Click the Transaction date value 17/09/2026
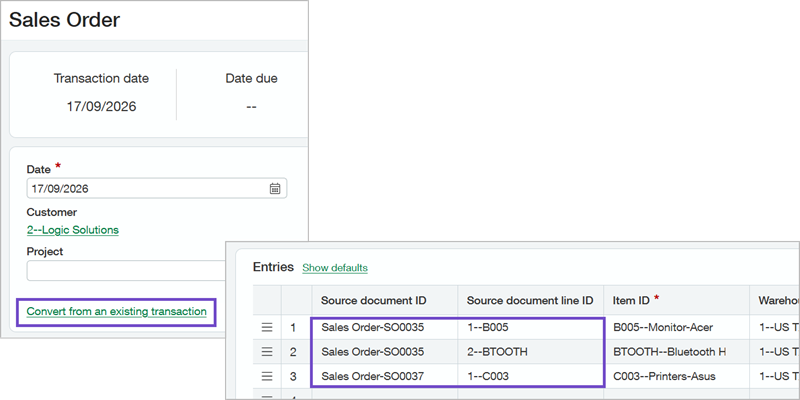Viewport: 800px width, 400px height. [x=102, y=107]
